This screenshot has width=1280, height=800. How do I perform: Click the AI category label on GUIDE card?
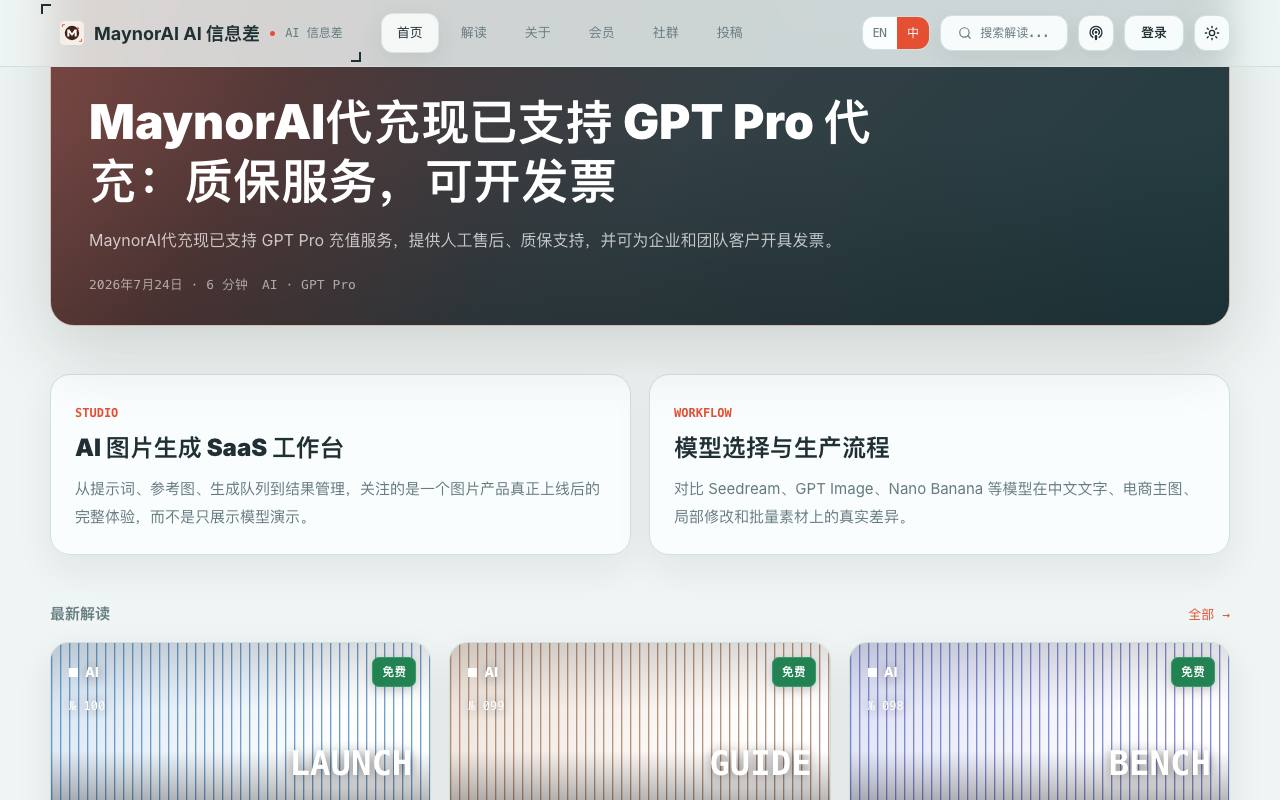click(x=483, y=673)
